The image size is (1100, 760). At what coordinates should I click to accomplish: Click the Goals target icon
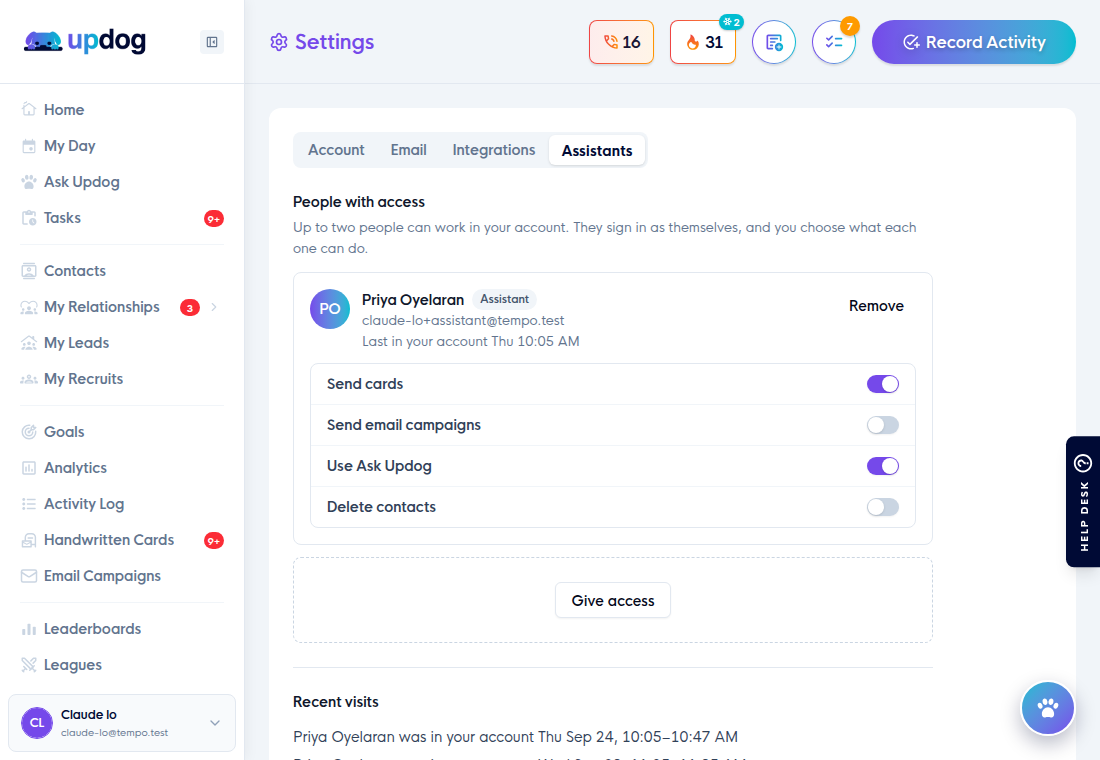(x=29, y=432)
